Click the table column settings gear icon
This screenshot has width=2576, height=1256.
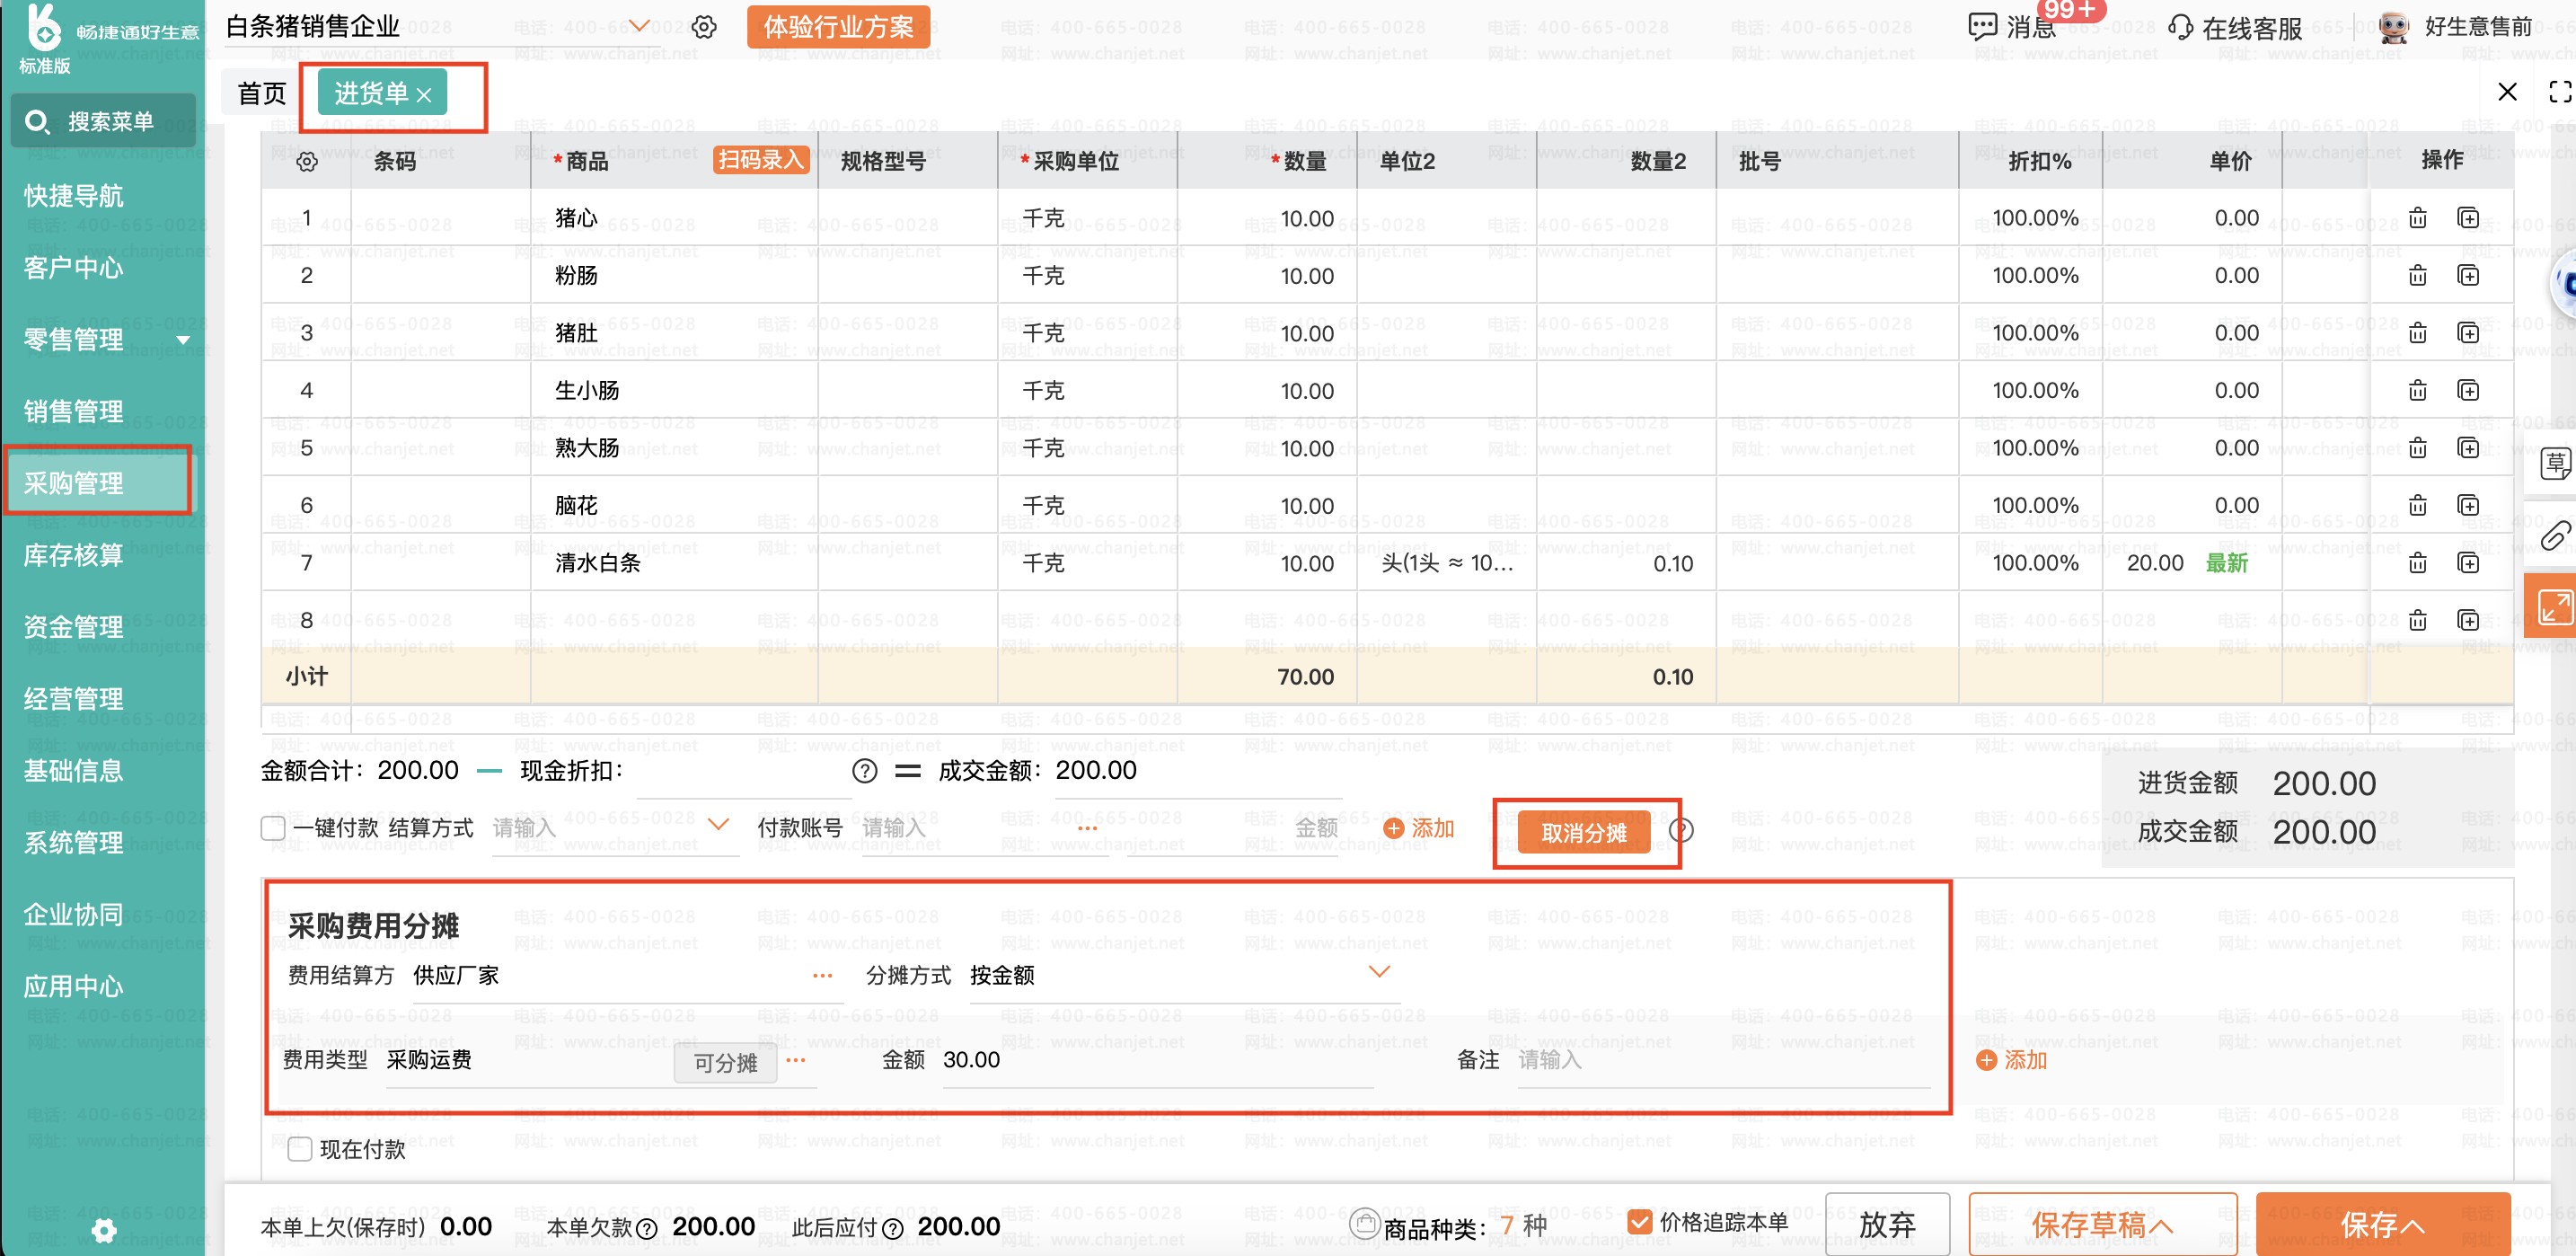(307, 161)
